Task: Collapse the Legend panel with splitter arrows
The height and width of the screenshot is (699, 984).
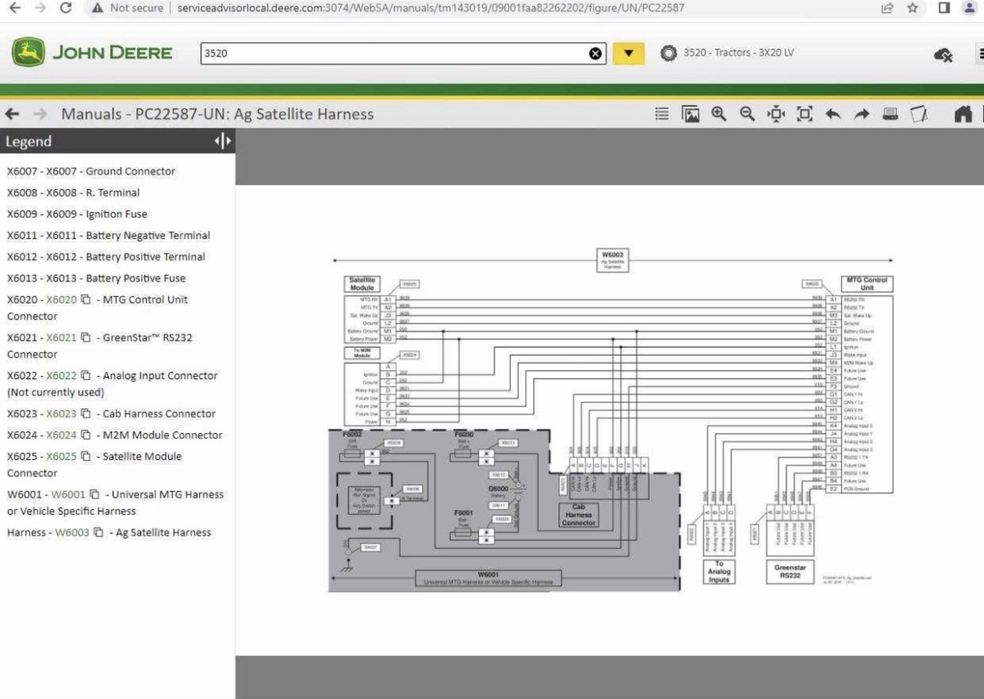Action: point(222,142)
